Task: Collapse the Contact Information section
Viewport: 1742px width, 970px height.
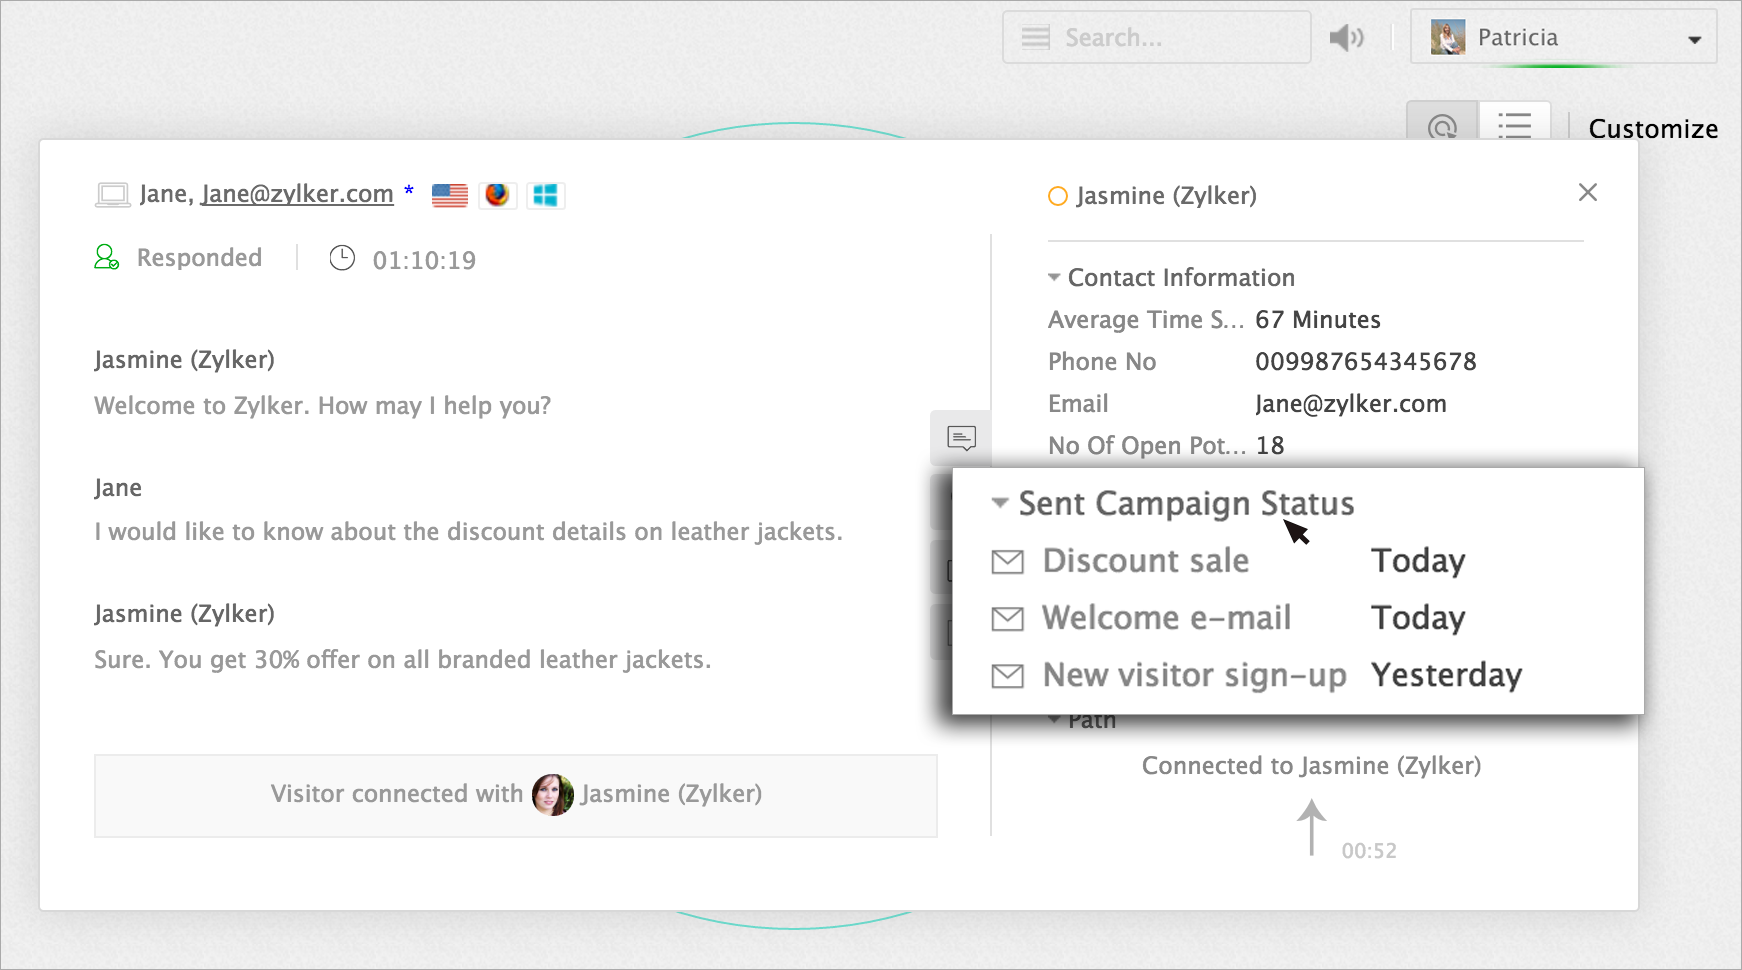Action: 1054,277
